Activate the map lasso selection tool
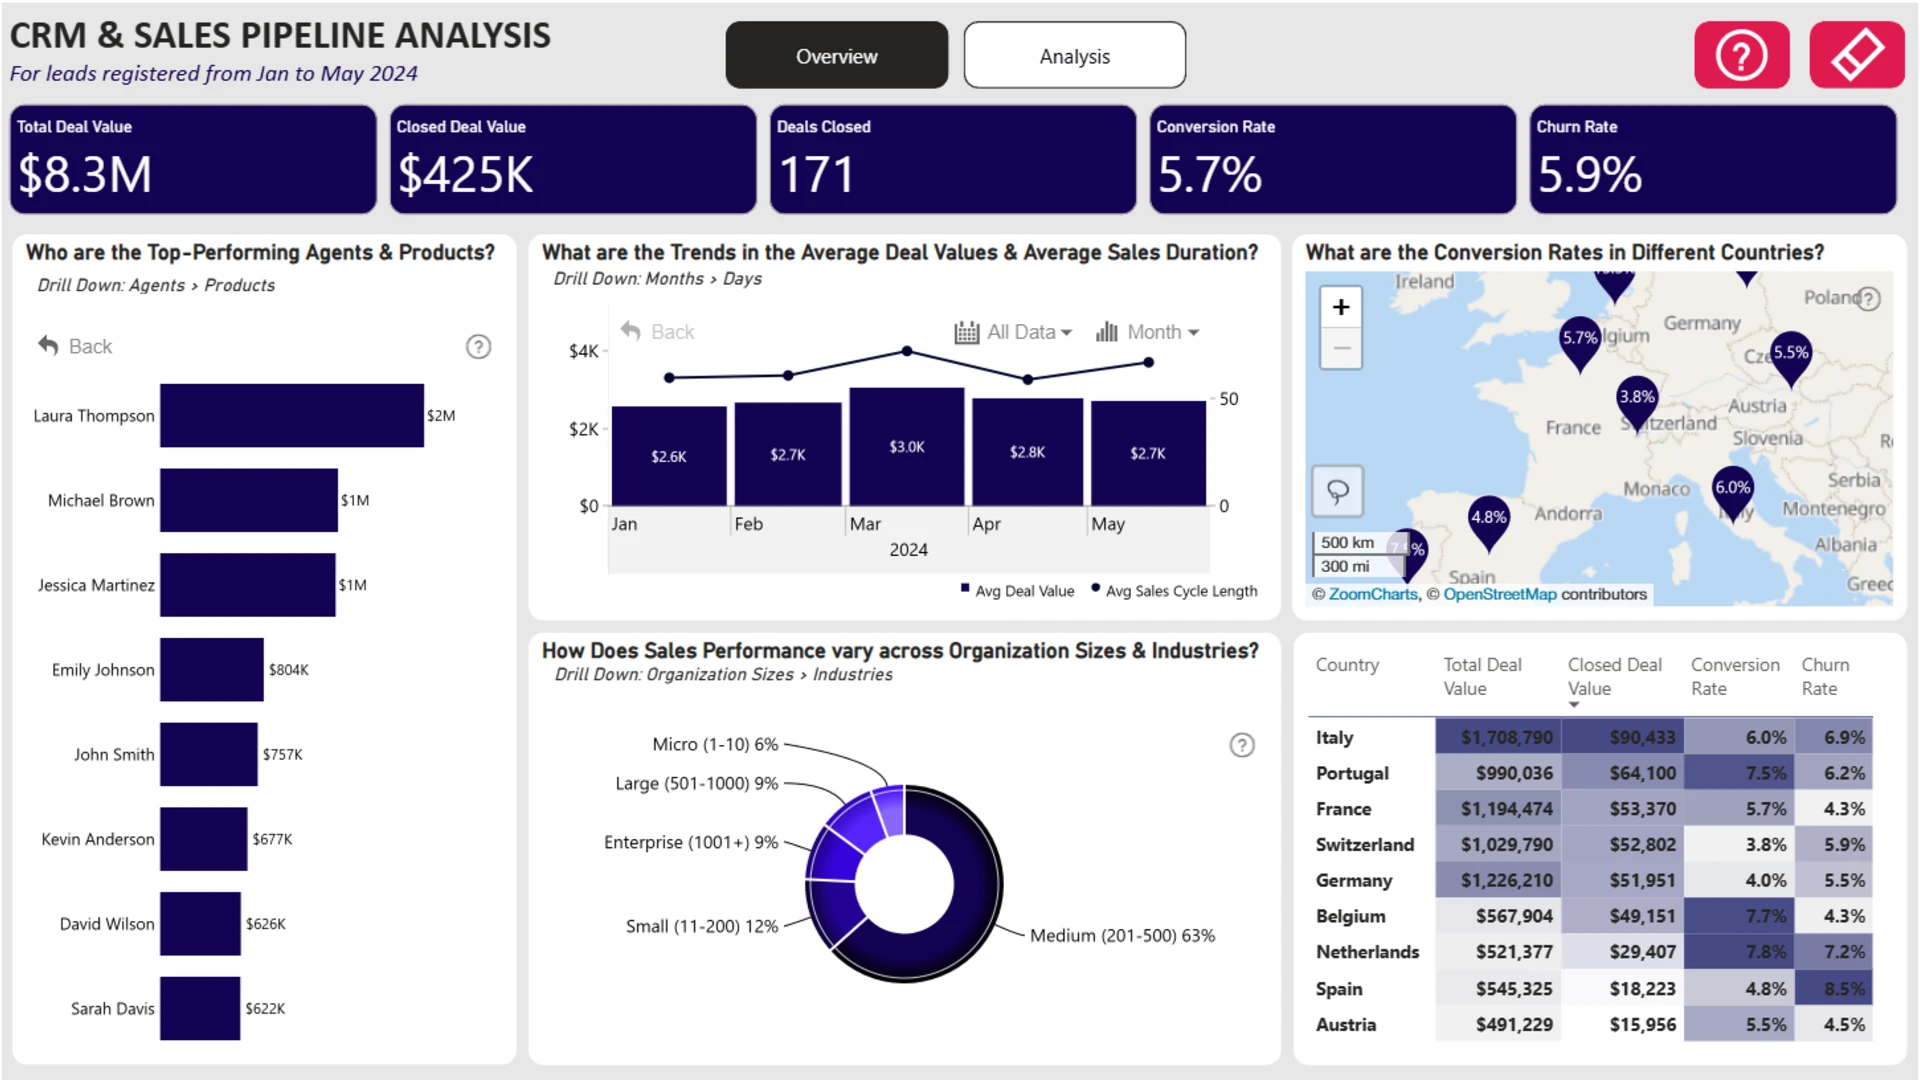 click(x=1338, y=491)
